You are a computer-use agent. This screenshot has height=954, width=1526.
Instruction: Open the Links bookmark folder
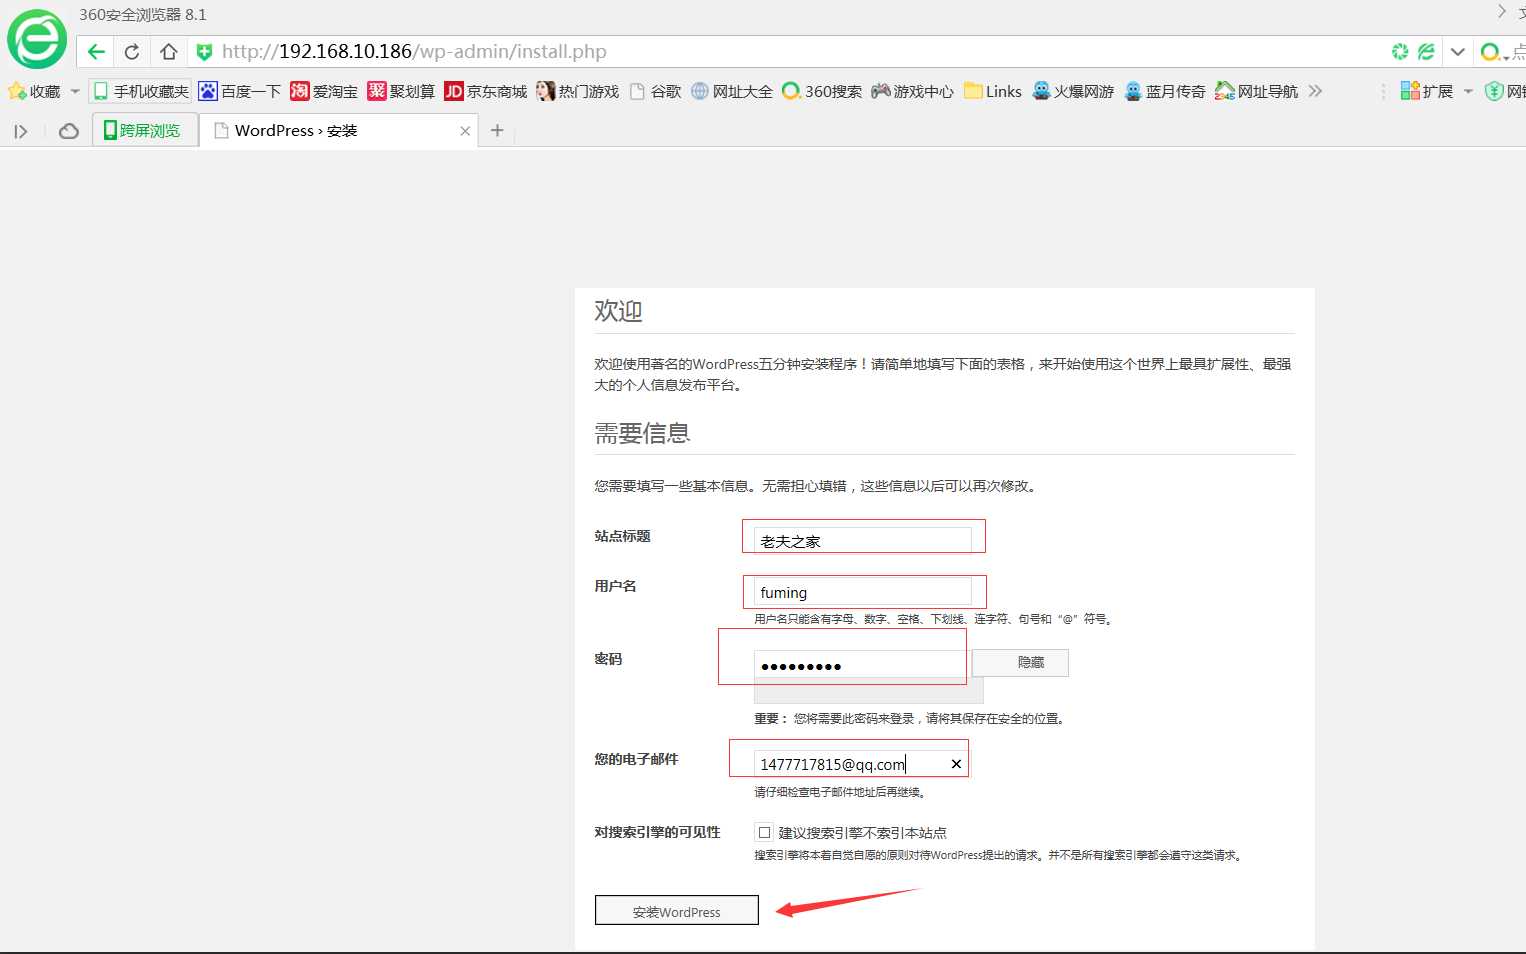tap(993, 91)
